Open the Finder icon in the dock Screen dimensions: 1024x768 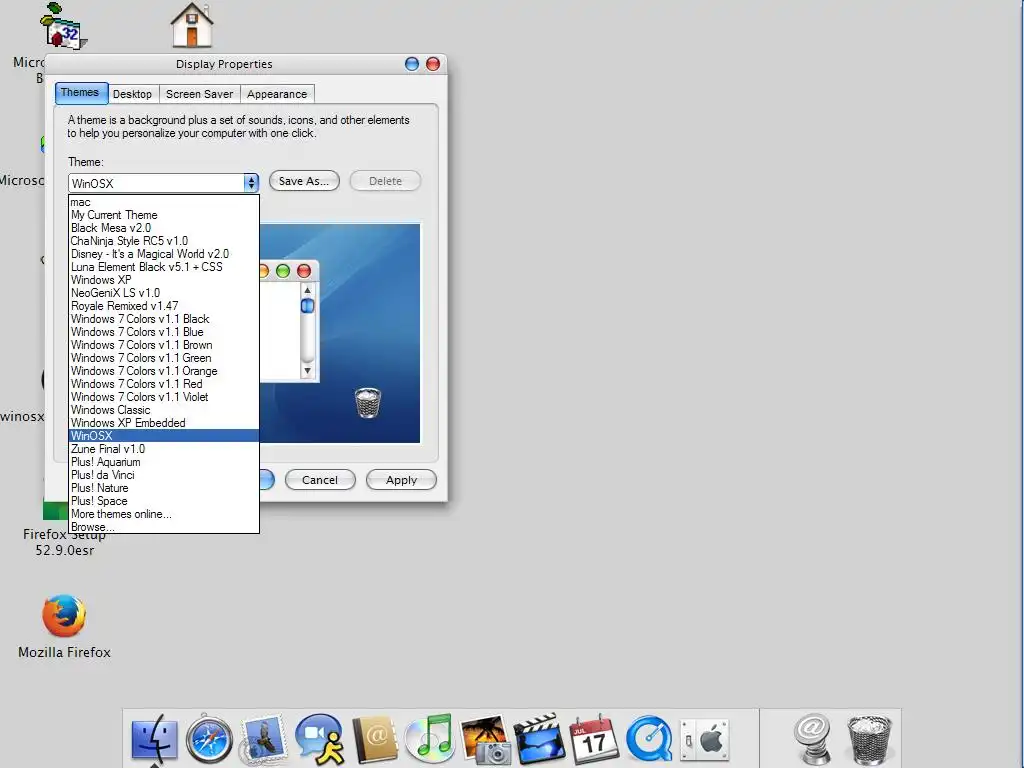(154, 739)
